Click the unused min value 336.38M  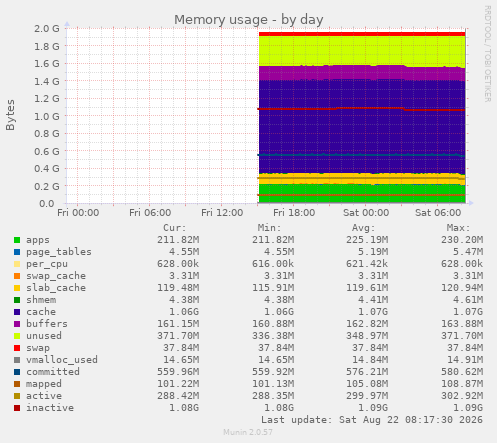(x=273, y=336)
